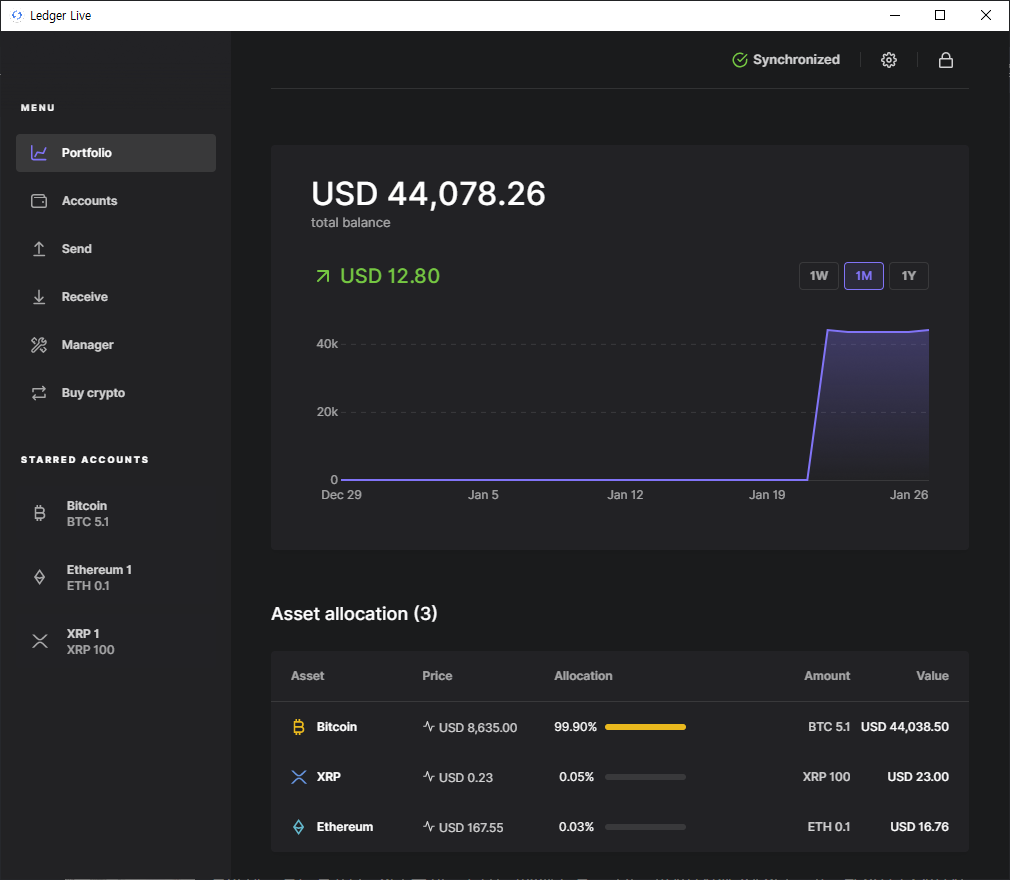This screenshot has width=1010, height=880.
Task: Click the Receive down-arrow icon
Action: click(x=39, y=297)
